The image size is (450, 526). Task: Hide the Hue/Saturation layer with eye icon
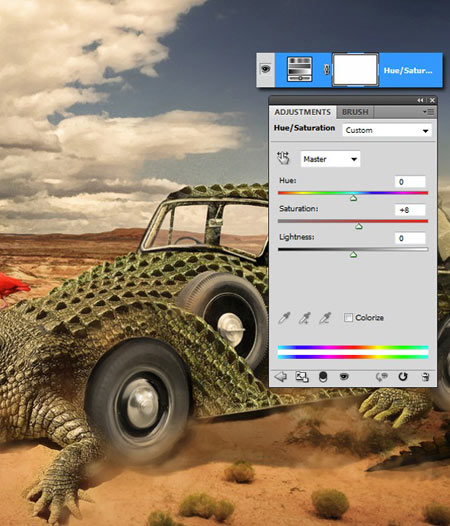click(x=265, y=69)
